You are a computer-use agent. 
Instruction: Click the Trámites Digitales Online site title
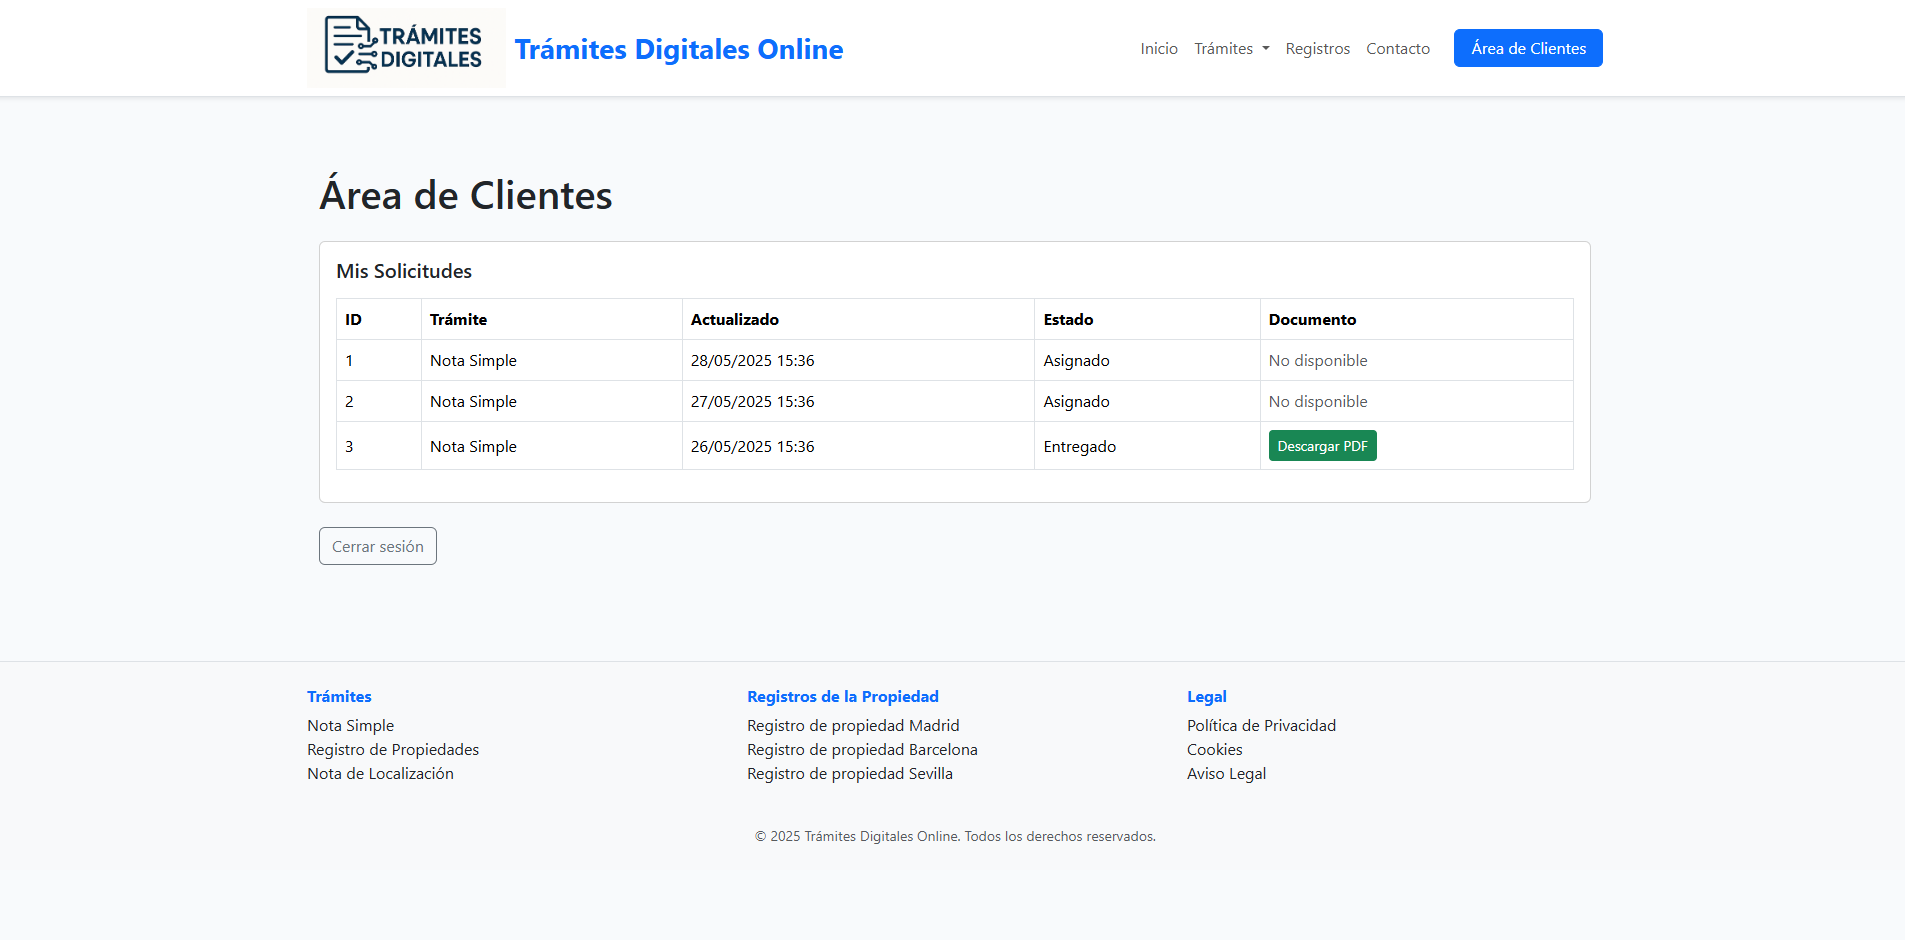click(679, 49)
